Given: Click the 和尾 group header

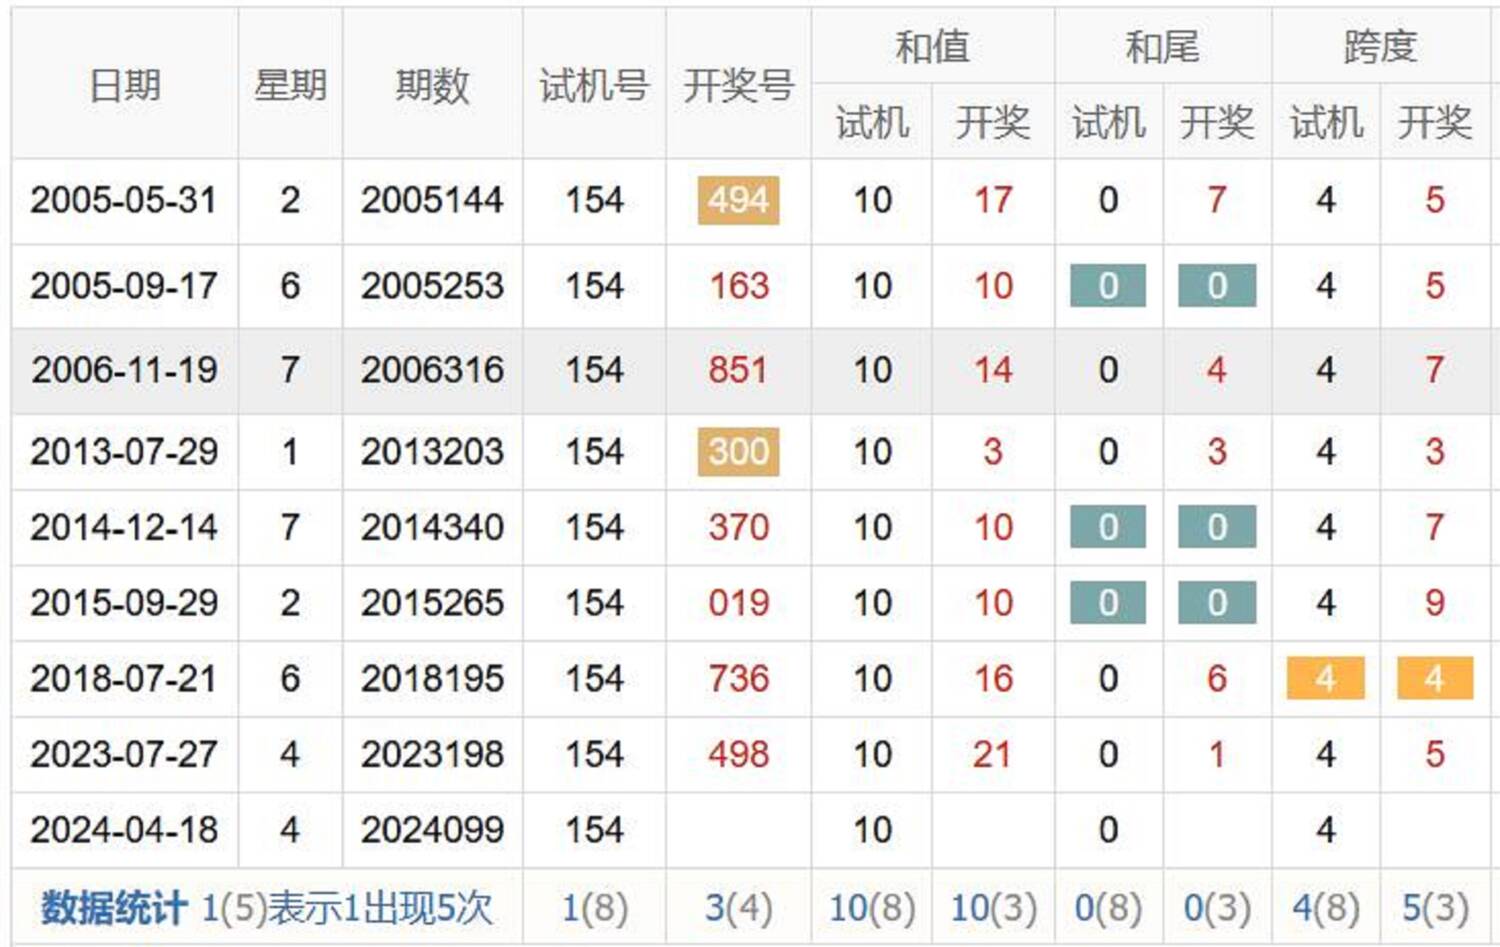Looking at the screenshot, I should coord(1162,46).
